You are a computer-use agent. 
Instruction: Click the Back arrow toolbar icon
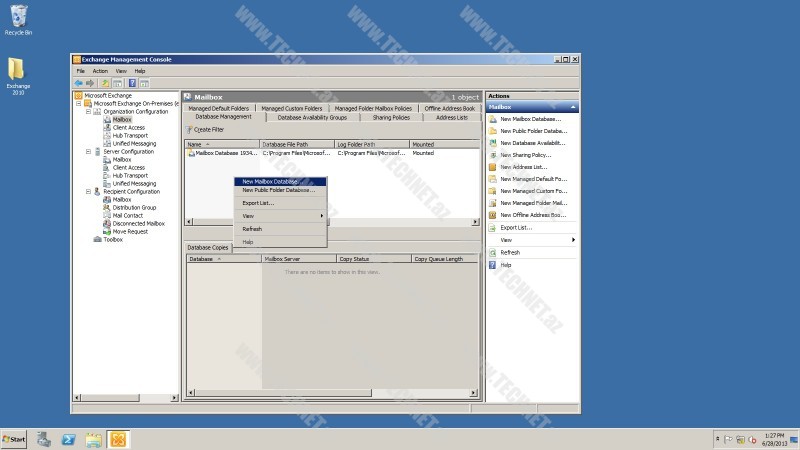tap(79, 83)
